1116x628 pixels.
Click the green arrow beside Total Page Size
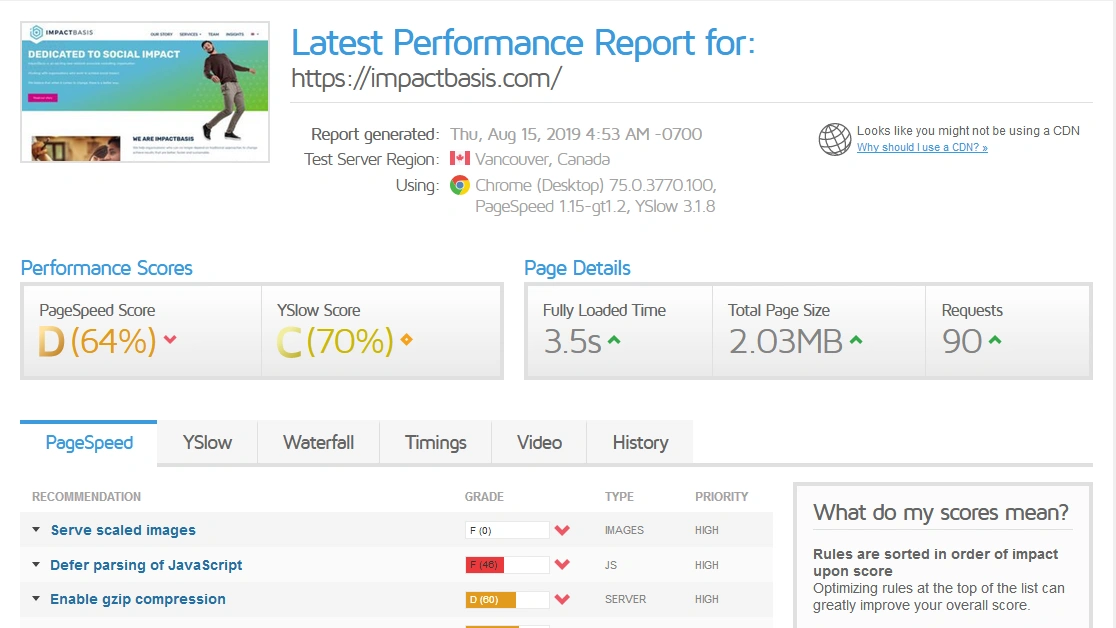tap(855, 339)
